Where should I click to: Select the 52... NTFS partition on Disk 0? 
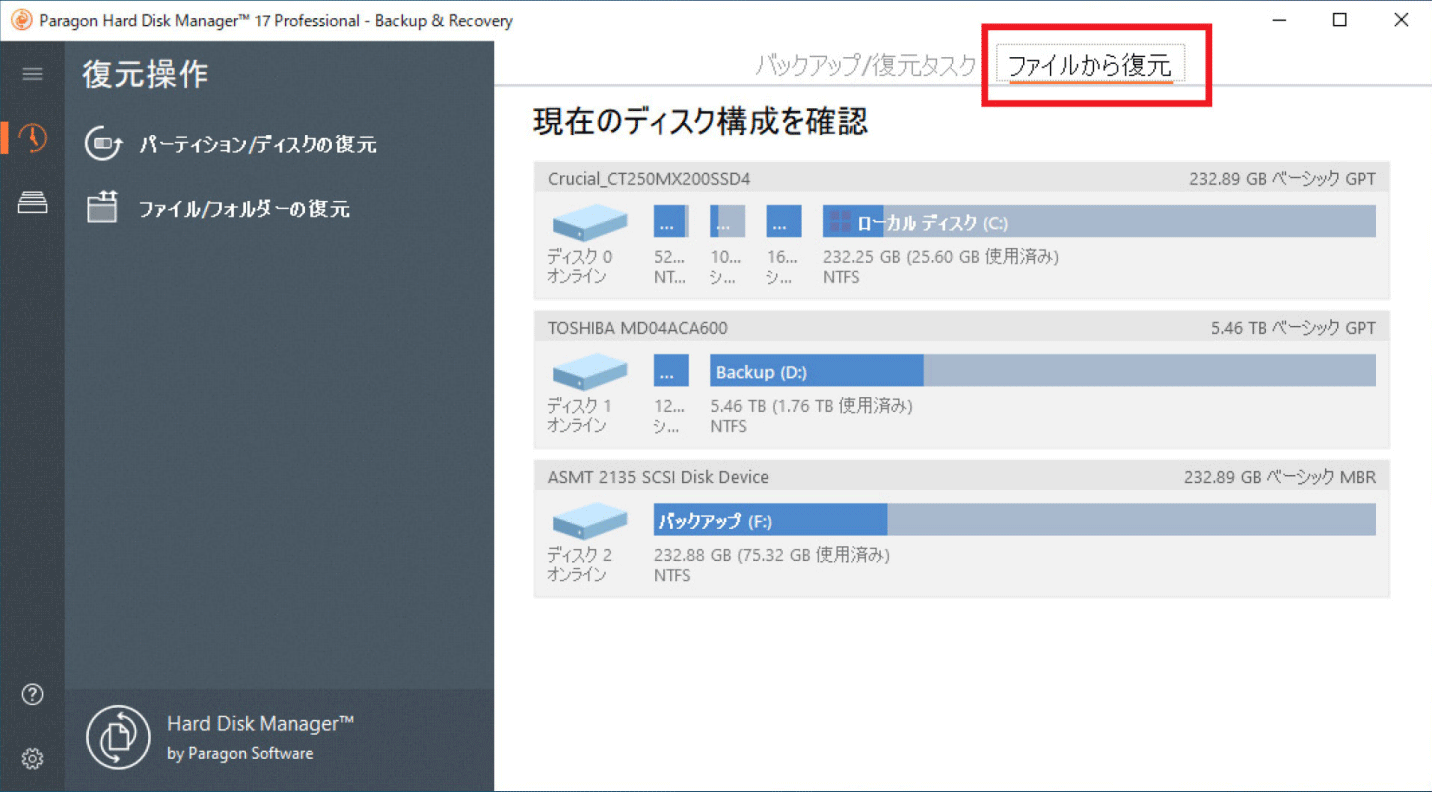[671, 221]
